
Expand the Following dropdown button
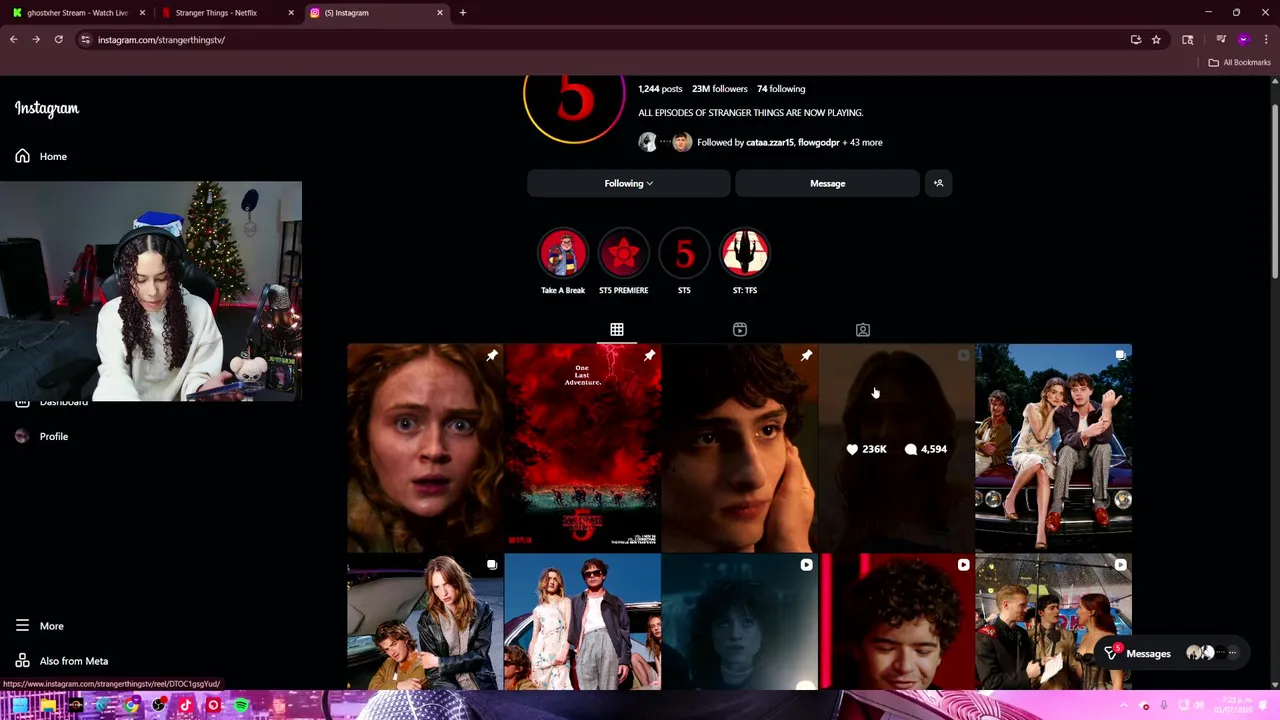(x=629, y=183)
